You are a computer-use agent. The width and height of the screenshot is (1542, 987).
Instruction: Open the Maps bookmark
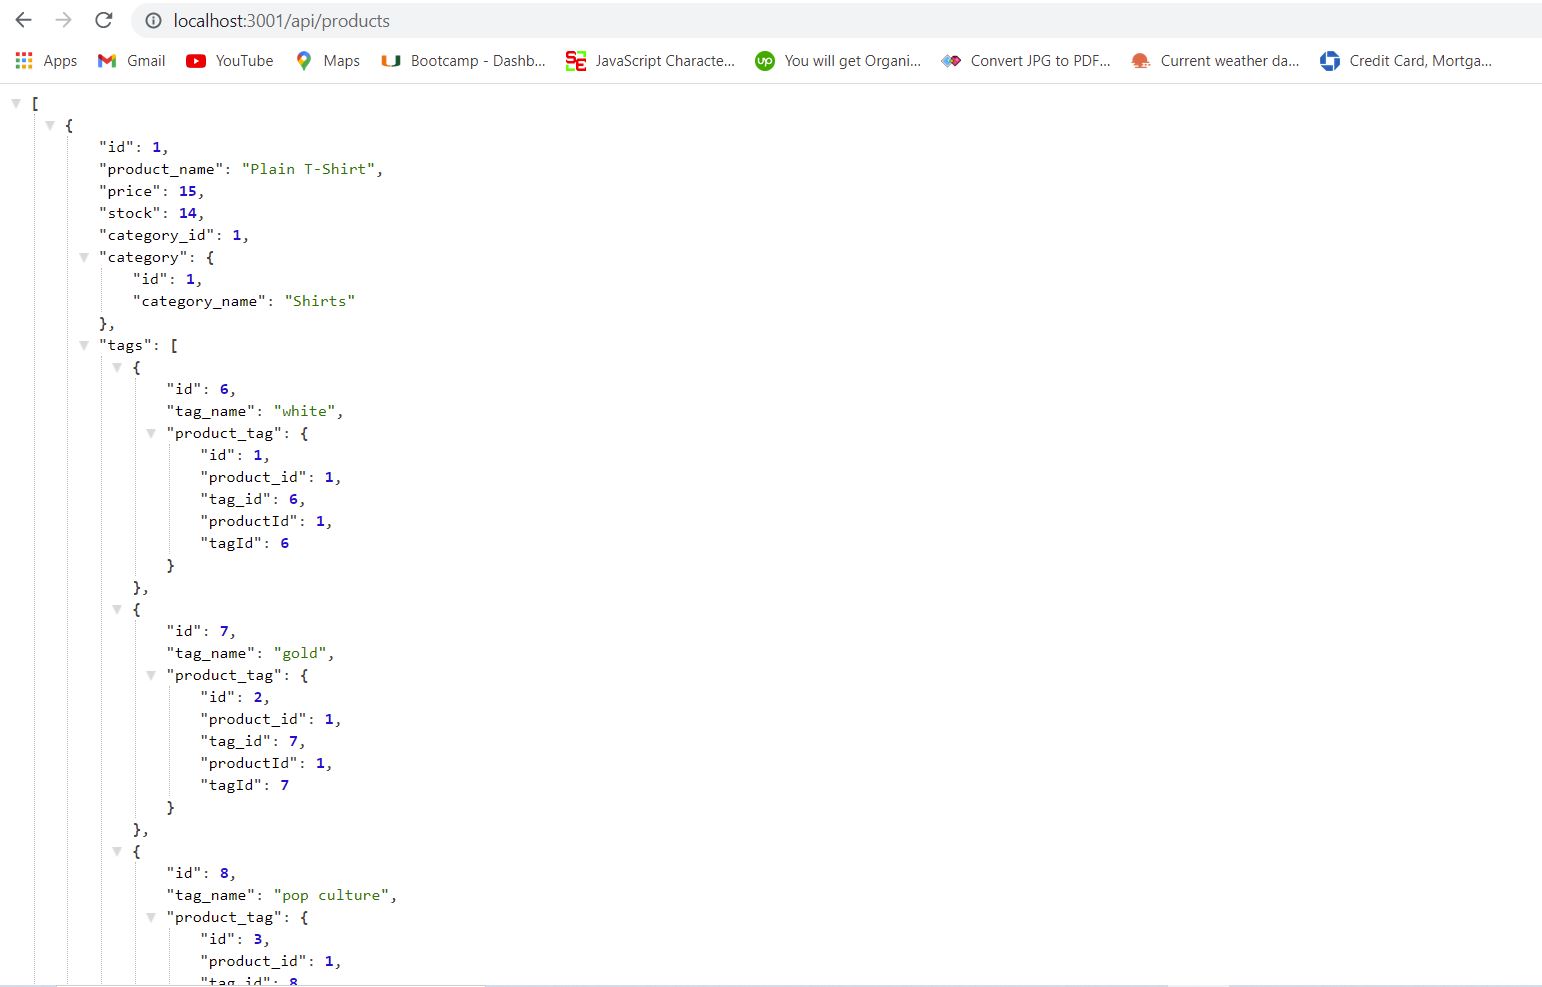point(326,60)
